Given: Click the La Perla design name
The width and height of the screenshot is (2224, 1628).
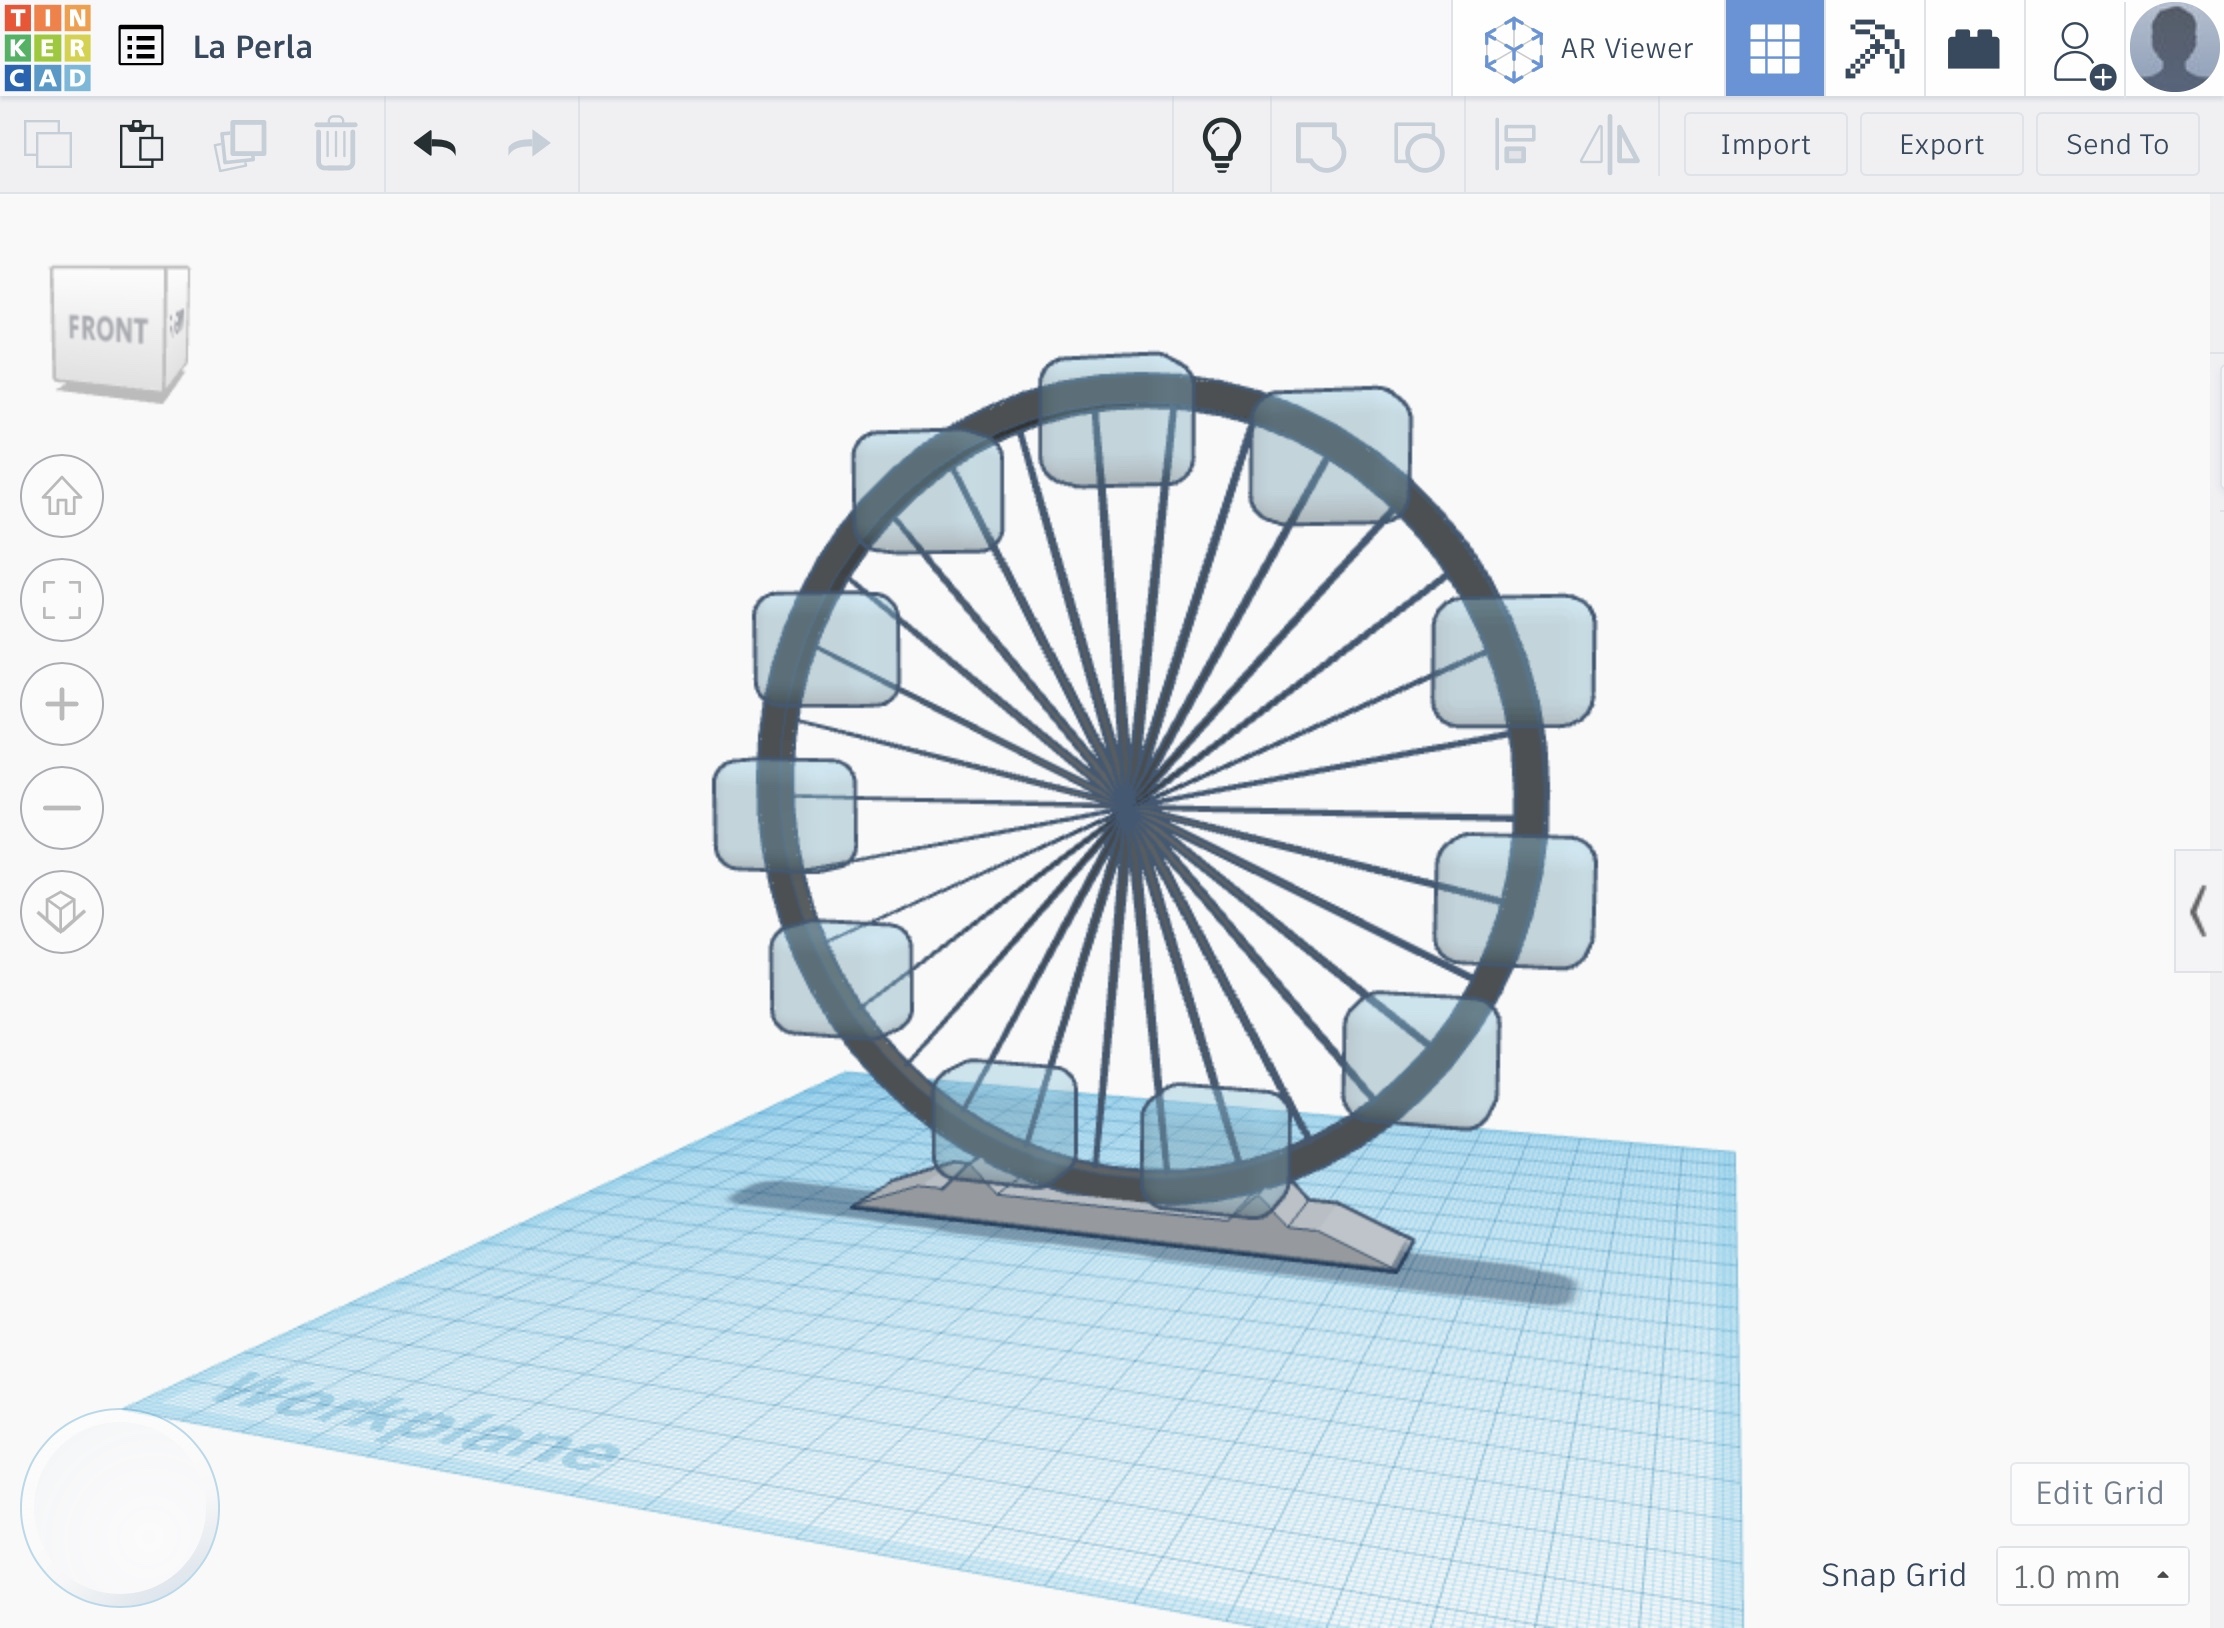Looking at the screenshot, I should tap(252, 47).
